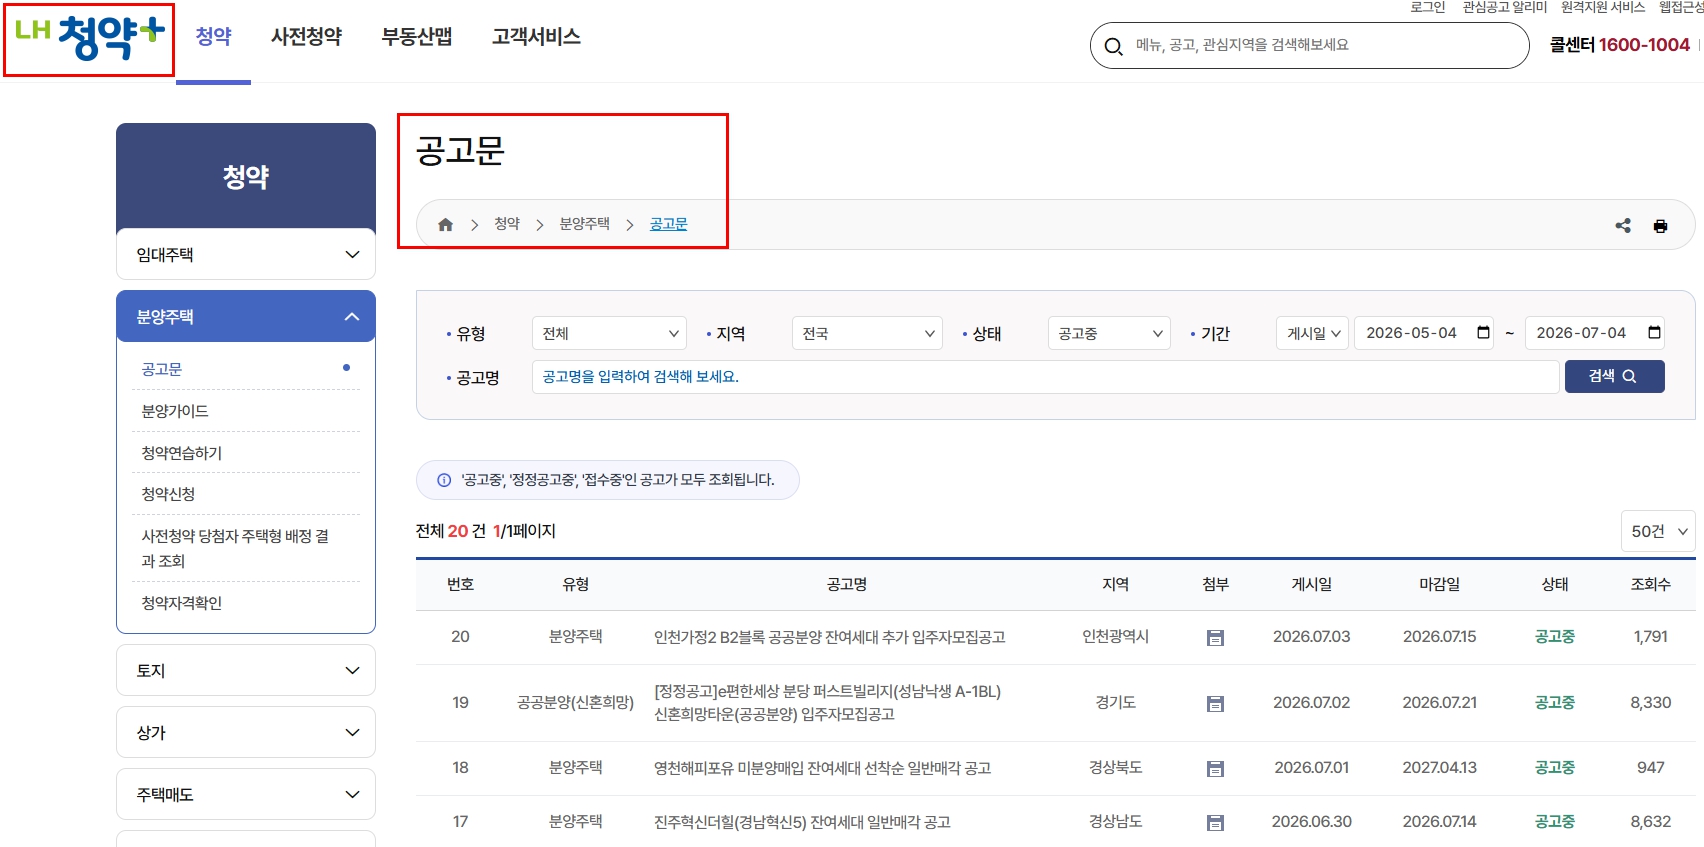Click the start date field 2026-05-04
Image resolution: width=1704 pixels, height=847 pixels.
1426,333
